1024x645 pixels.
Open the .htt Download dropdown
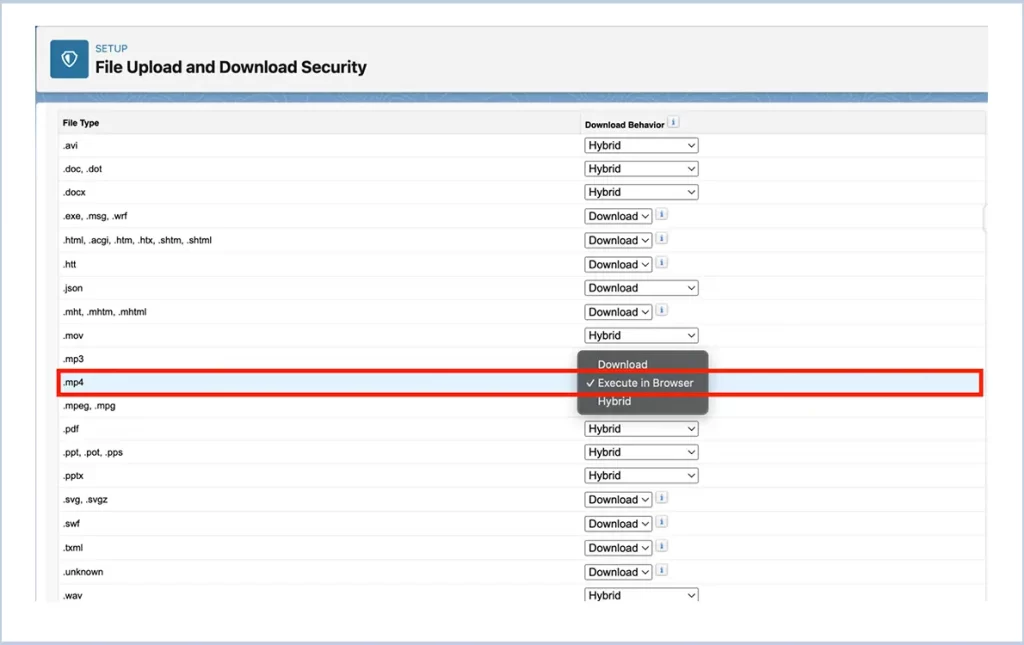(618, 264)
